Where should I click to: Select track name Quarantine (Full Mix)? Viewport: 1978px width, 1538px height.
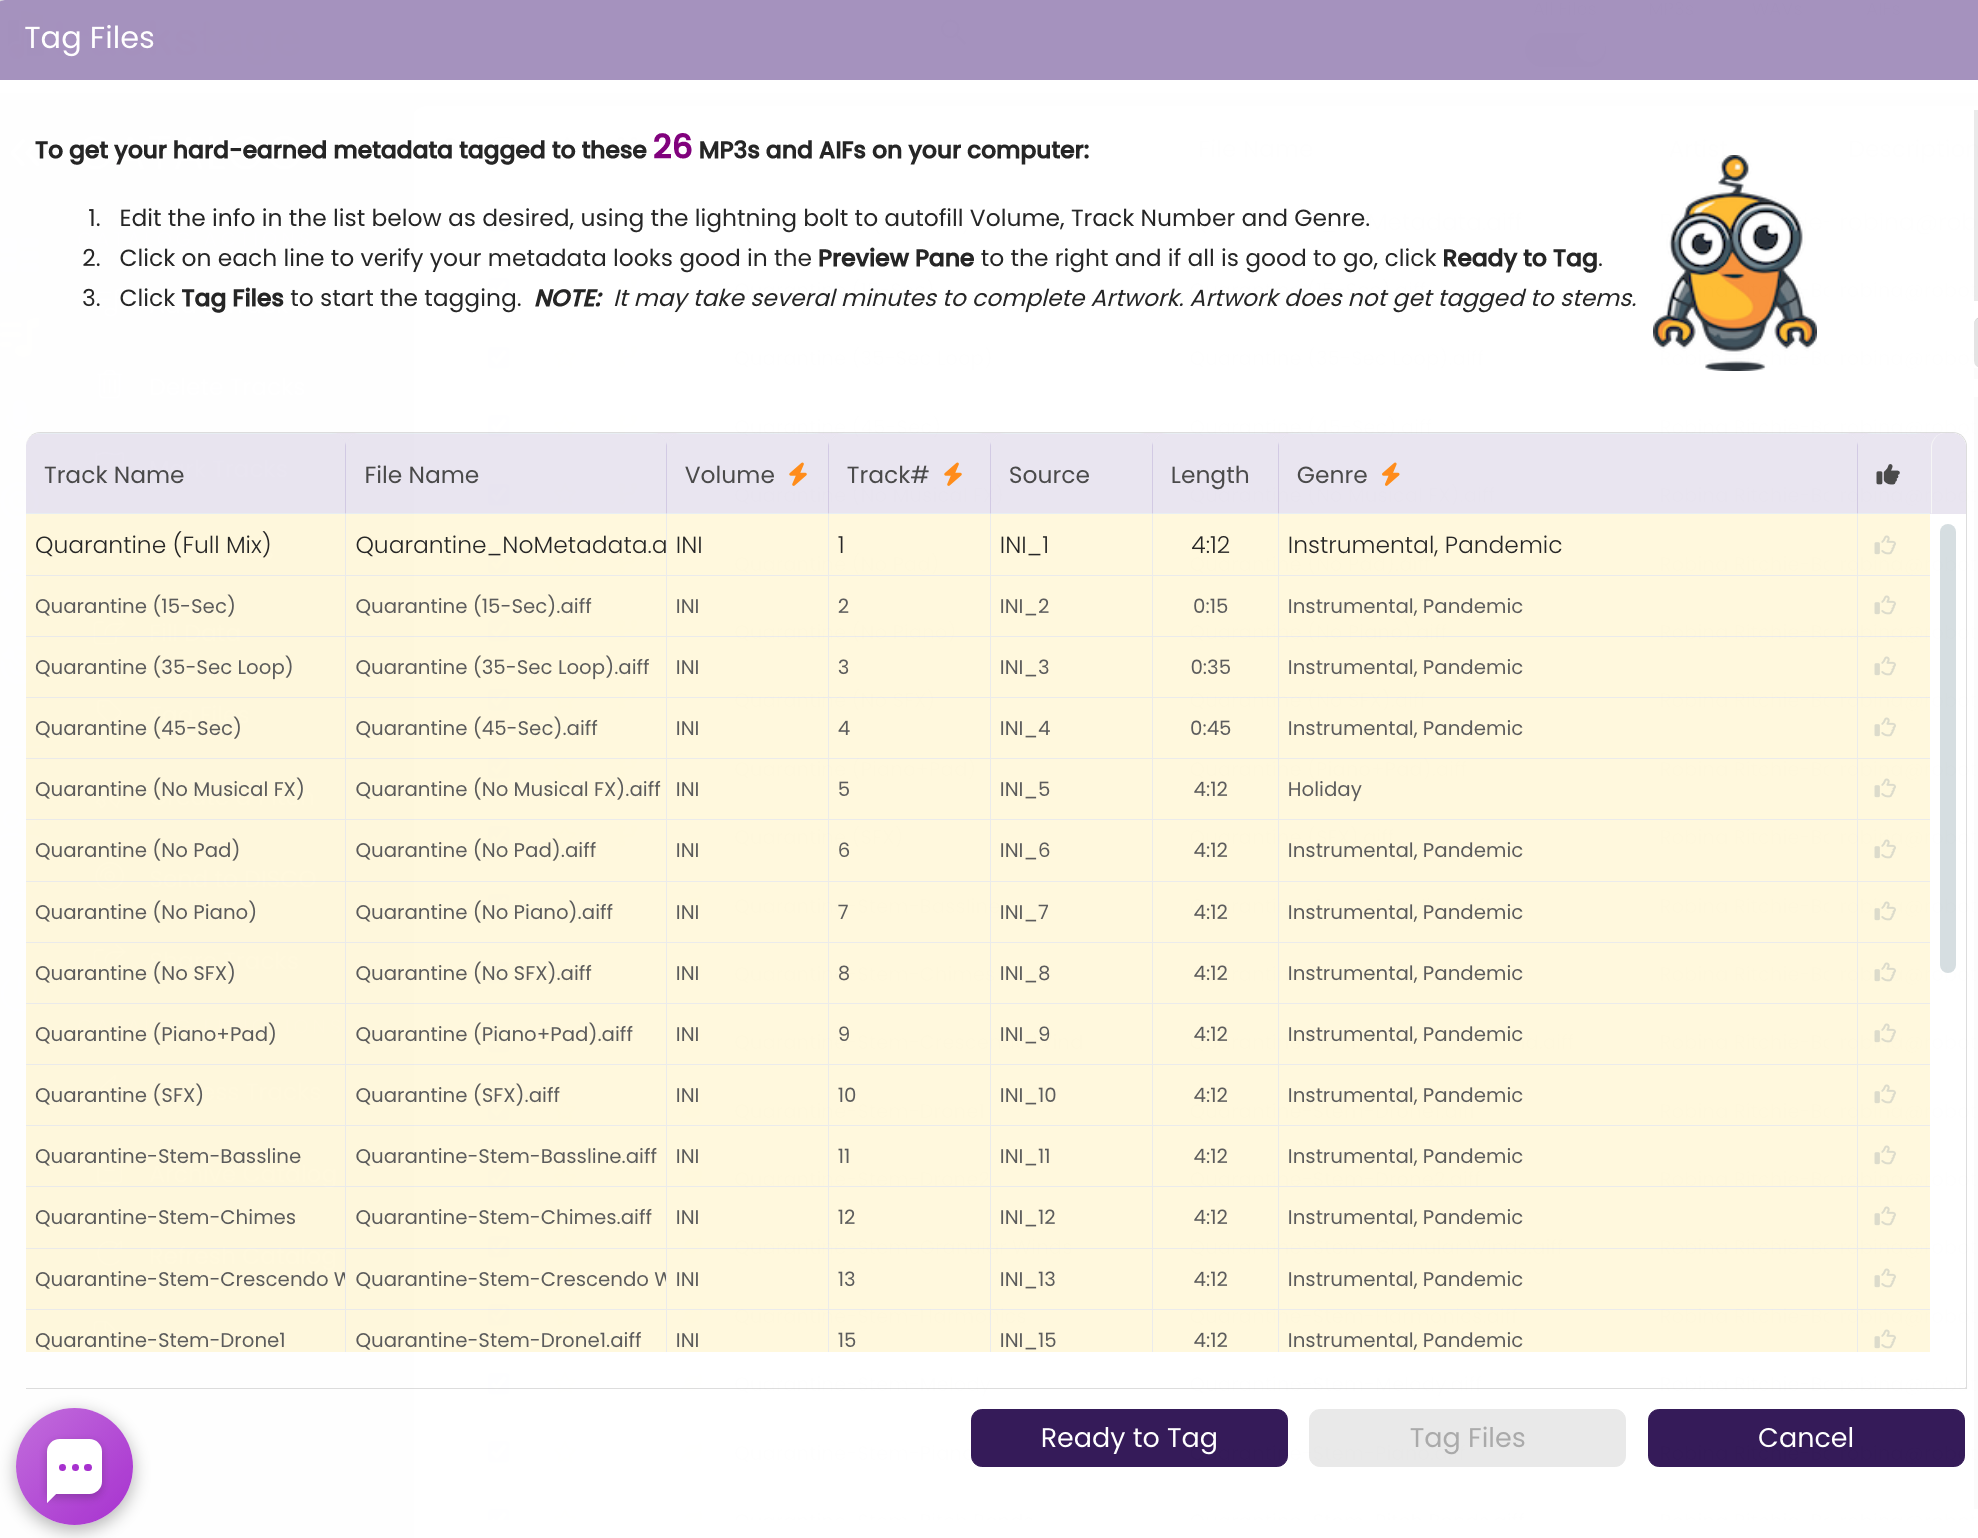click(153, 545)
